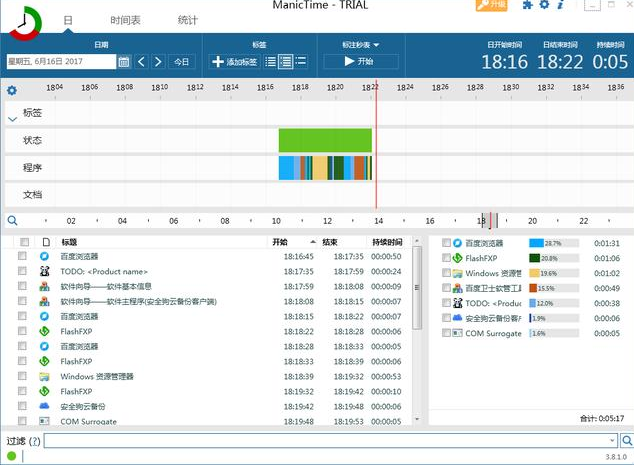Tick the FlashFXP checkbox in summary panel

pos(446,258)
